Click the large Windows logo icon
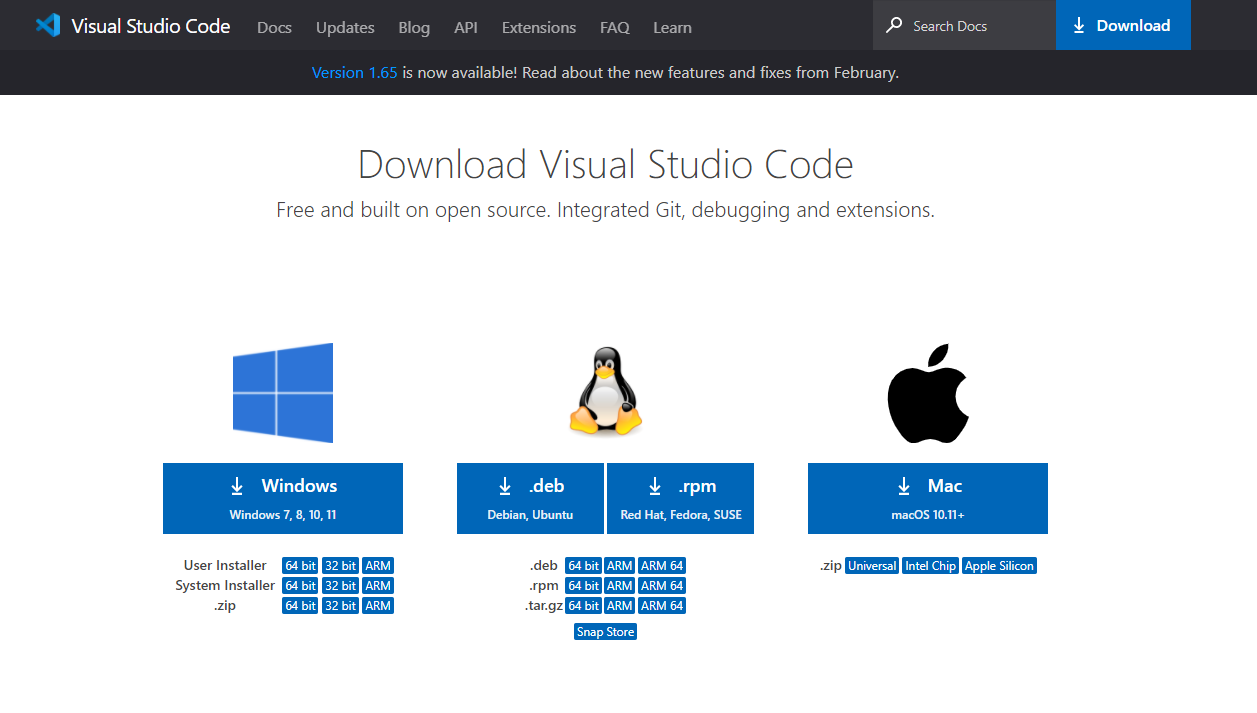The image size is (1257, 713). [x=283, y=393]
